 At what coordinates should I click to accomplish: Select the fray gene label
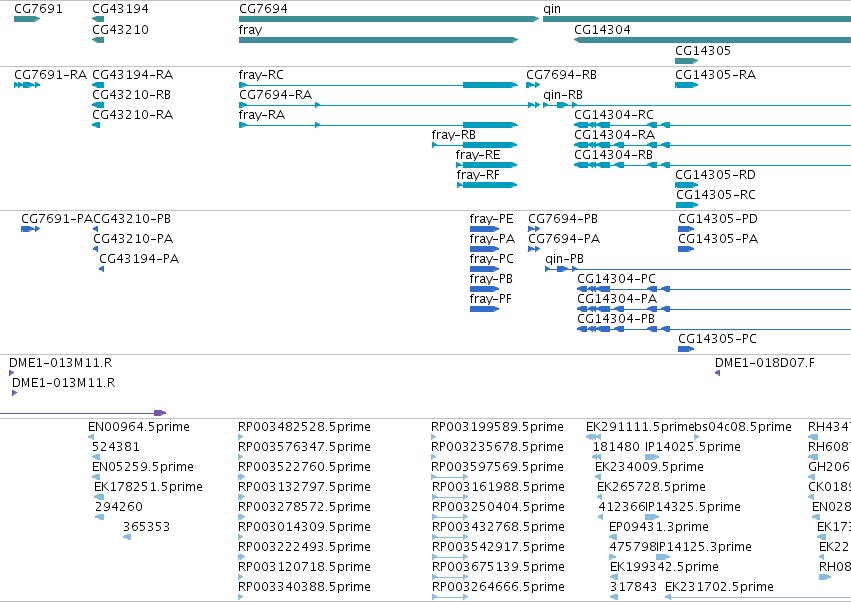point(250,29)
